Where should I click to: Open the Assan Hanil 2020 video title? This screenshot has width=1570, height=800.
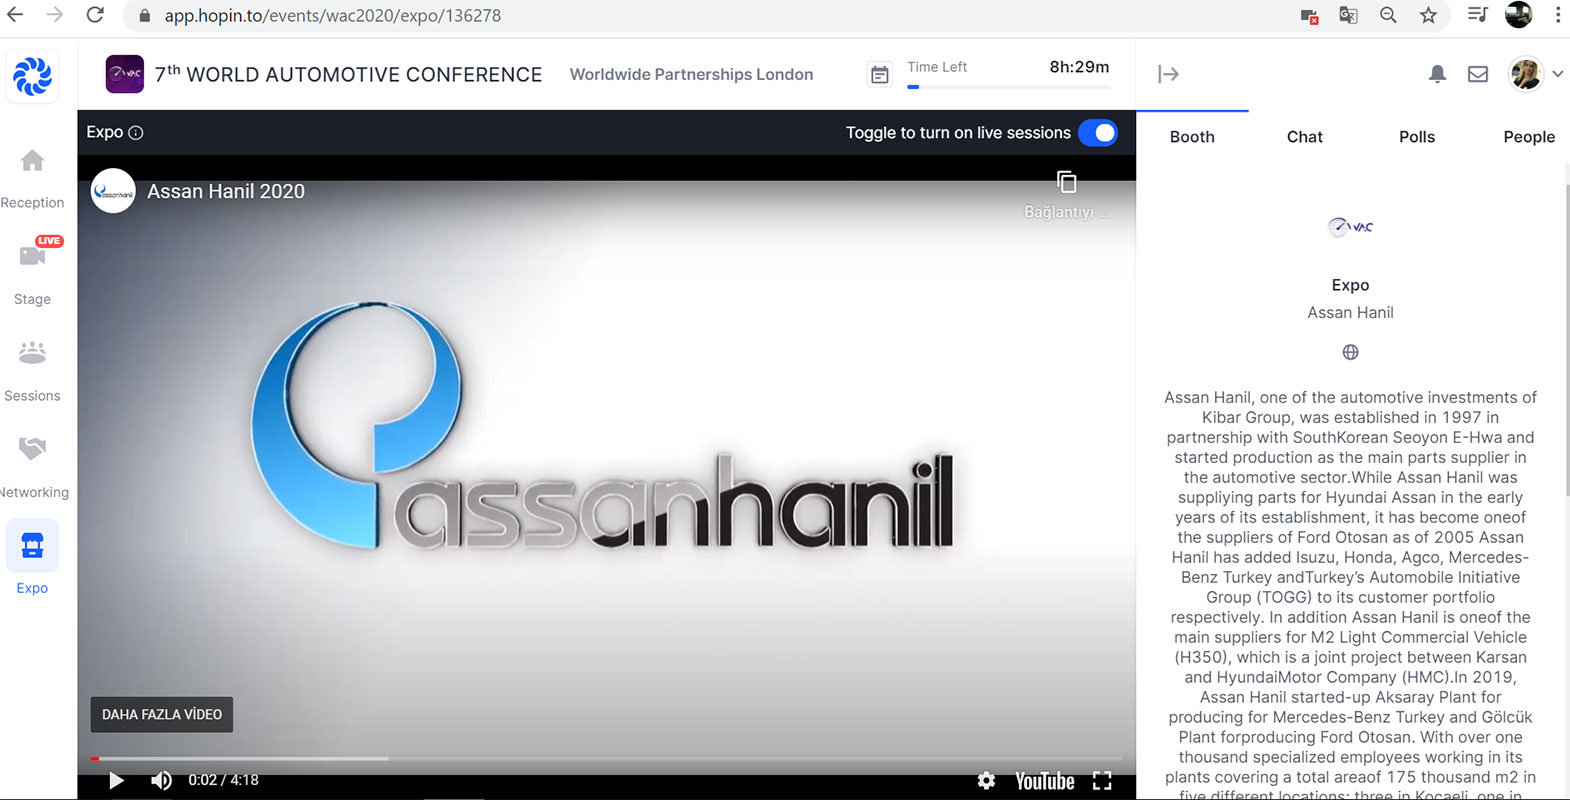[x=226, y=191]
